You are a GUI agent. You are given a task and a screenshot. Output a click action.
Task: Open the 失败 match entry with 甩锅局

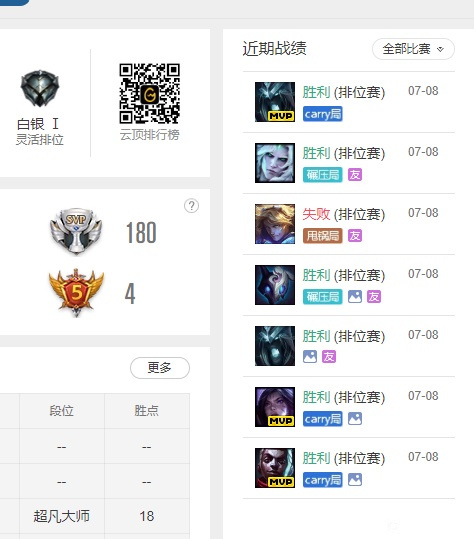click(x=349, y=224)
